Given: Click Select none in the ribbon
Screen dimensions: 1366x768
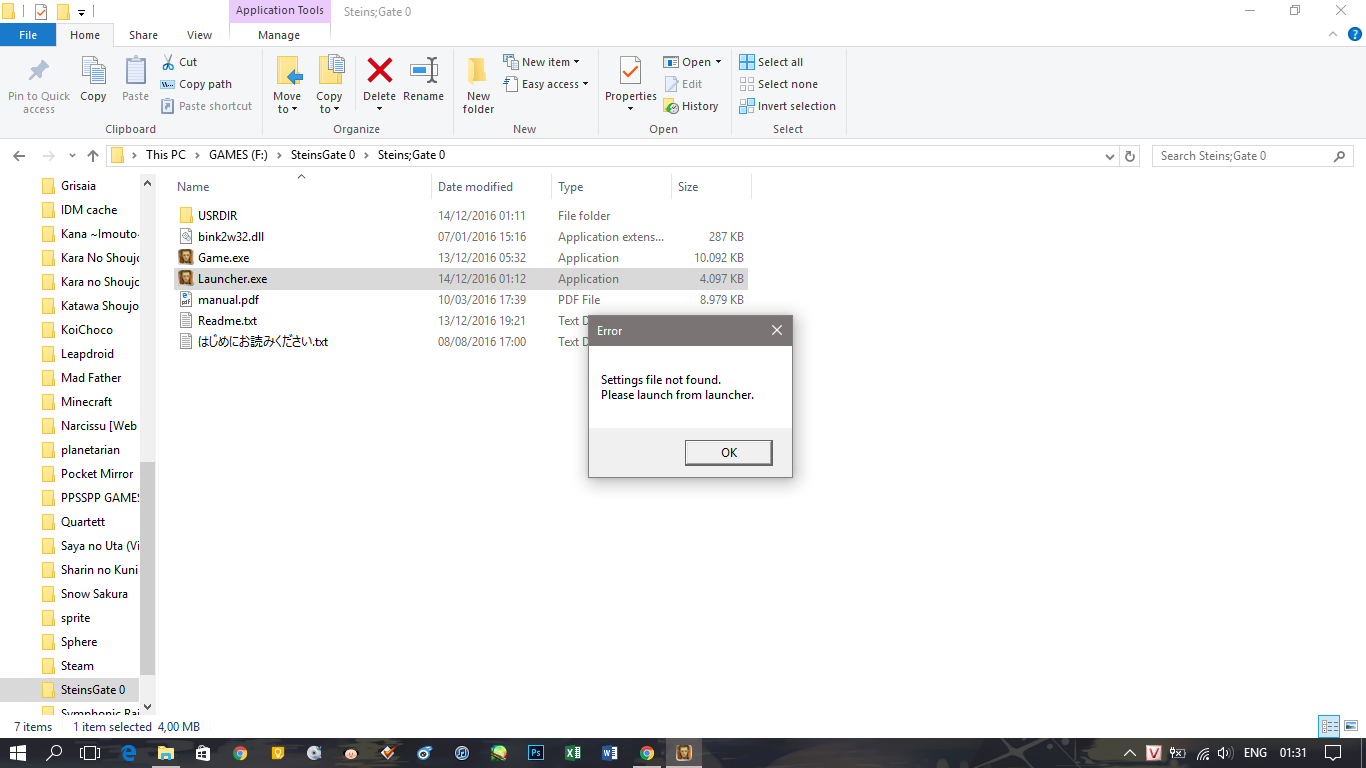Looking at the screenshot, I should (778, 84).
